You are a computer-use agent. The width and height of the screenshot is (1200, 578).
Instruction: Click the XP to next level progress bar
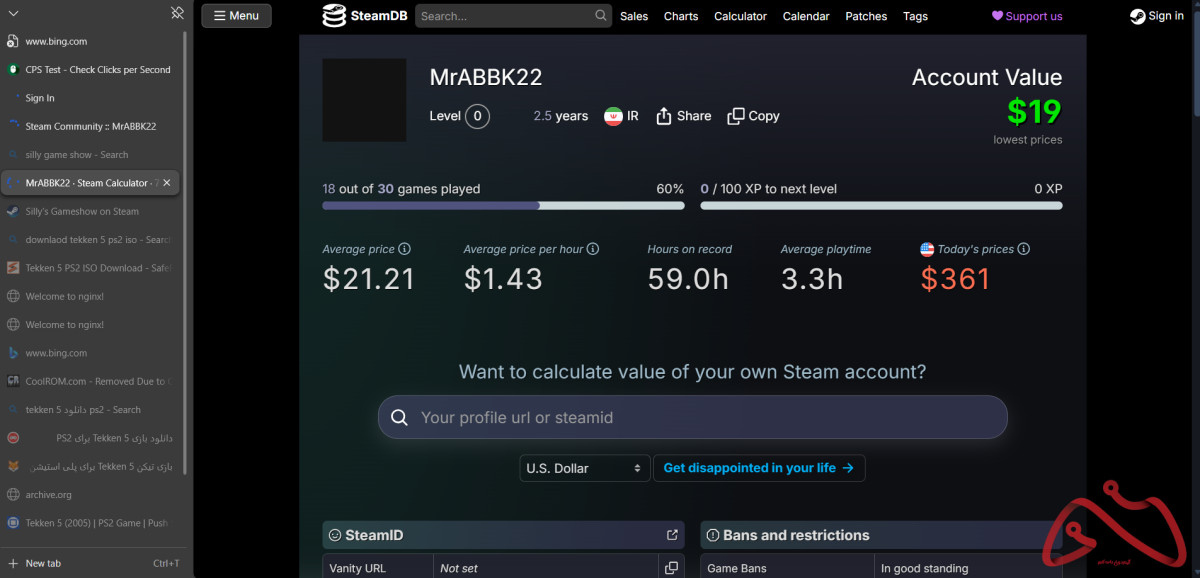point(881,205)
